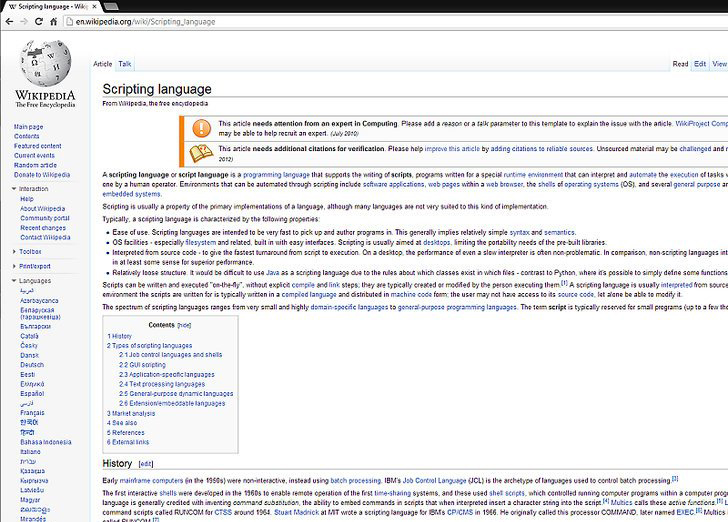Collapse the Interaction sidebar section
The height and width of the screenshot is (522, 728).
pos(14,189)
